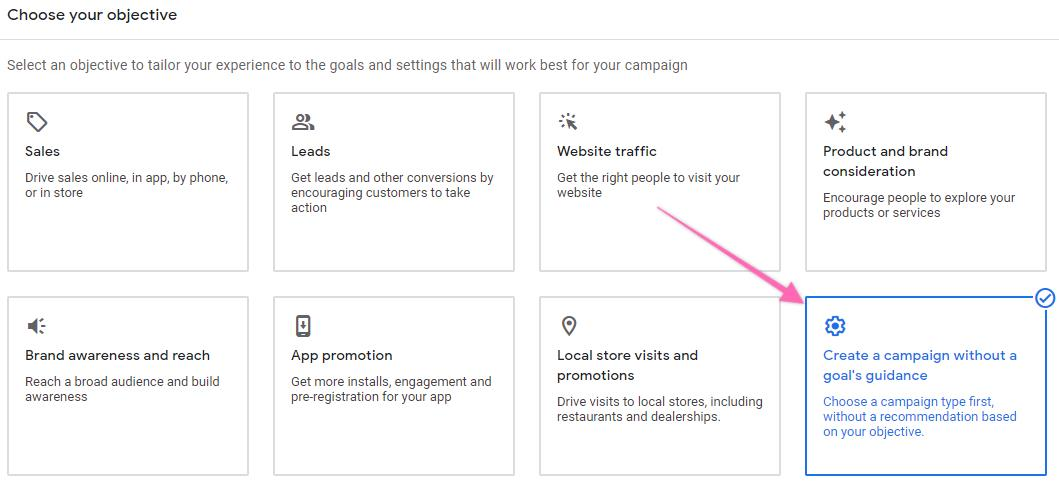The height and width of the screenshot is (493, 1059).
Task: Click the Brand awareness megaphone icon
Action: 37,326
